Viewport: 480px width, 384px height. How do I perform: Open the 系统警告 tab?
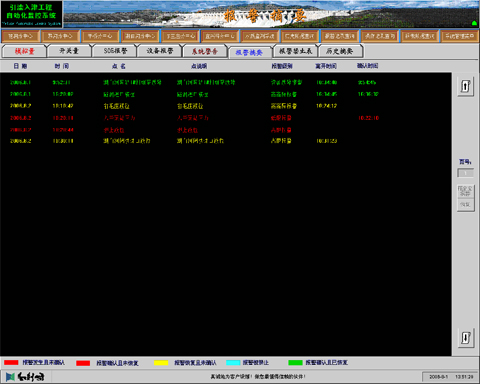coord(205,51)
